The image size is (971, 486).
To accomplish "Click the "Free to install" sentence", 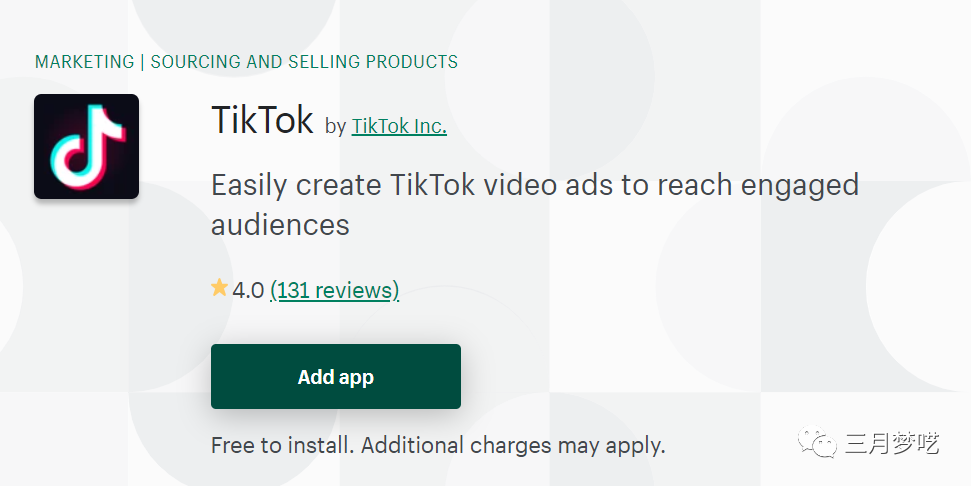I will 283,445.
